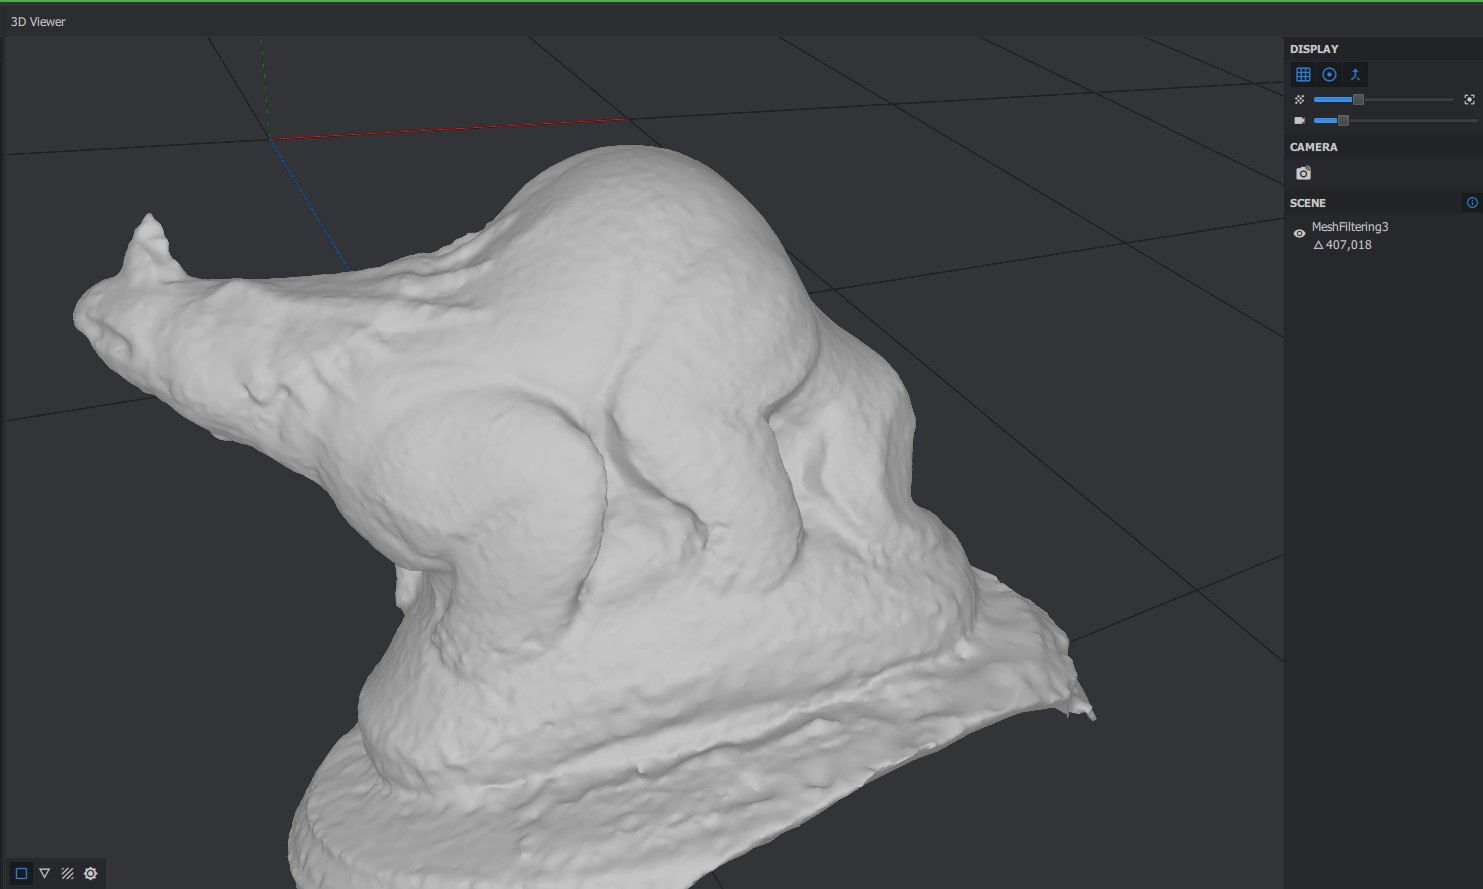Click the camera scale slider handle
The width and height of the screenshot is (1483, 889).
[x=1343, y=121]
